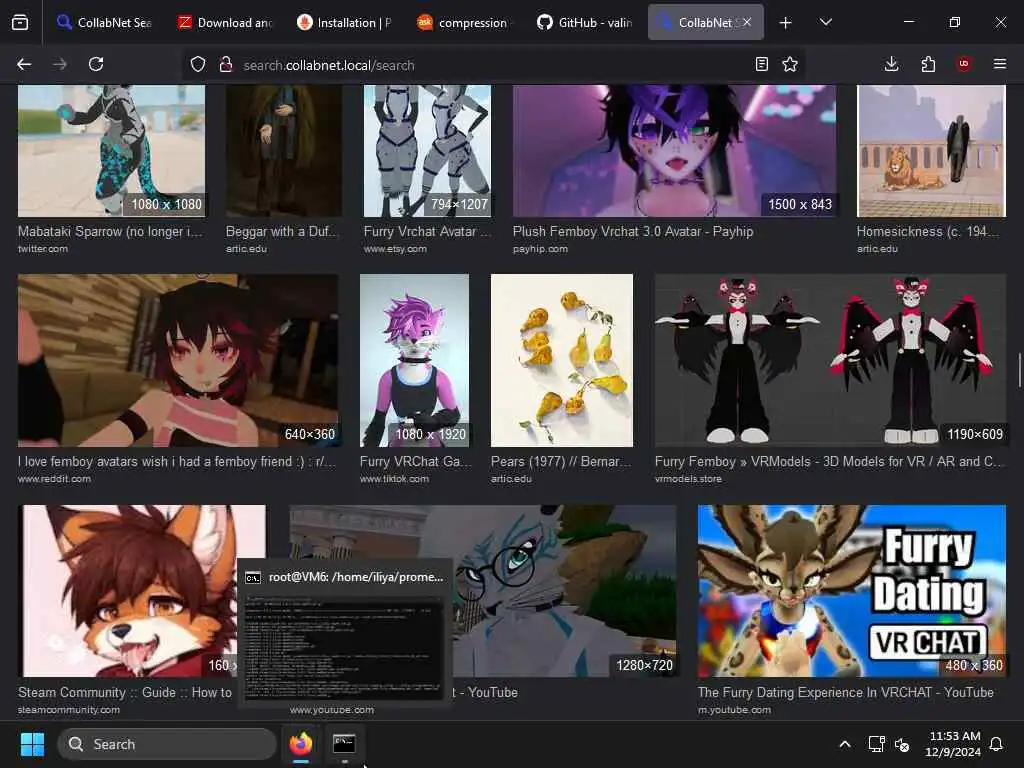The height and width of the screenshot is (768, 1024).
Task: Click the 1190×609 winged model thumbnail
Action: pyautogui.click(x=831, y=360)
